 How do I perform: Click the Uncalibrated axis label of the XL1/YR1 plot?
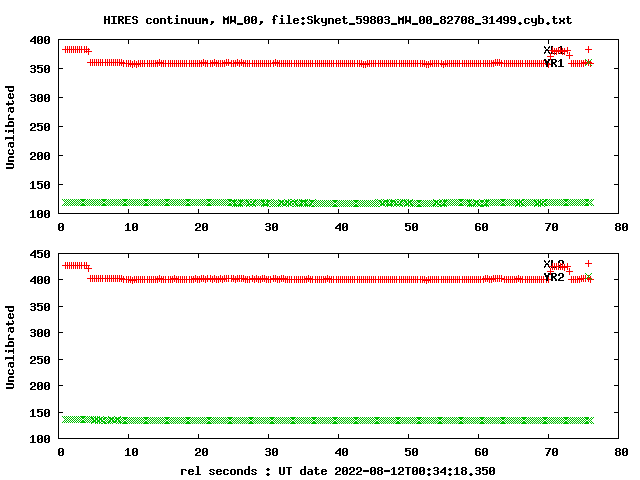pyautogui.click(x=10, y=127)
